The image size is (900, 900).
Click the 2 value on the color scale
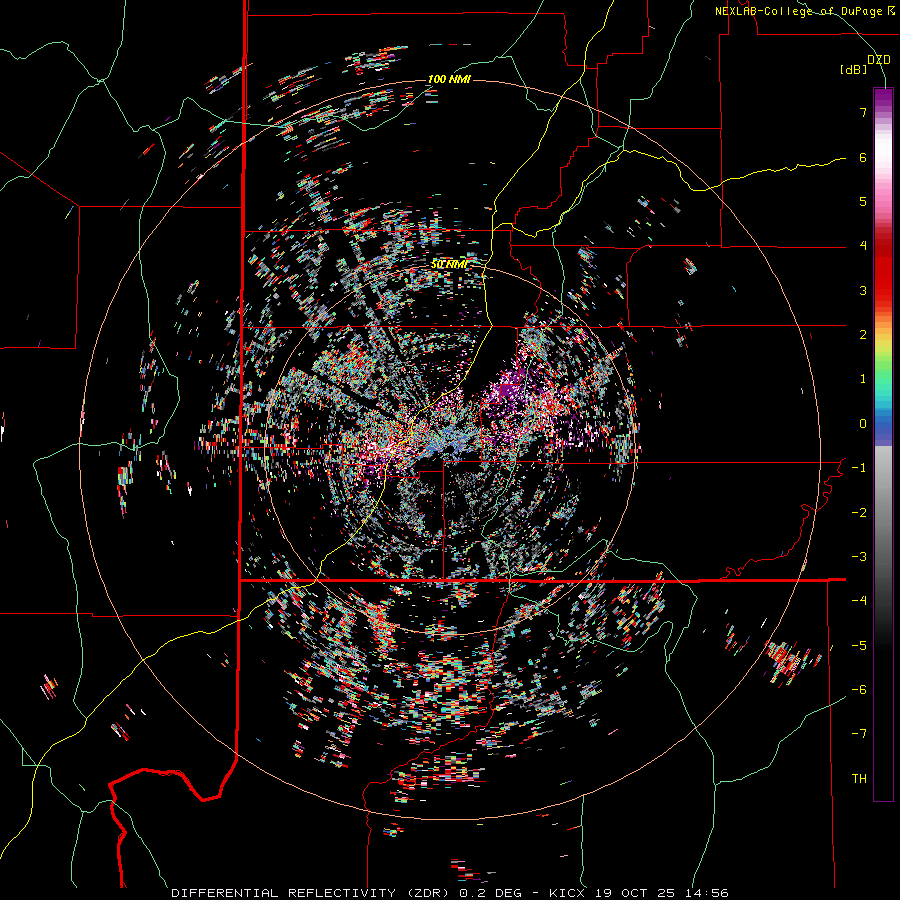863,335
